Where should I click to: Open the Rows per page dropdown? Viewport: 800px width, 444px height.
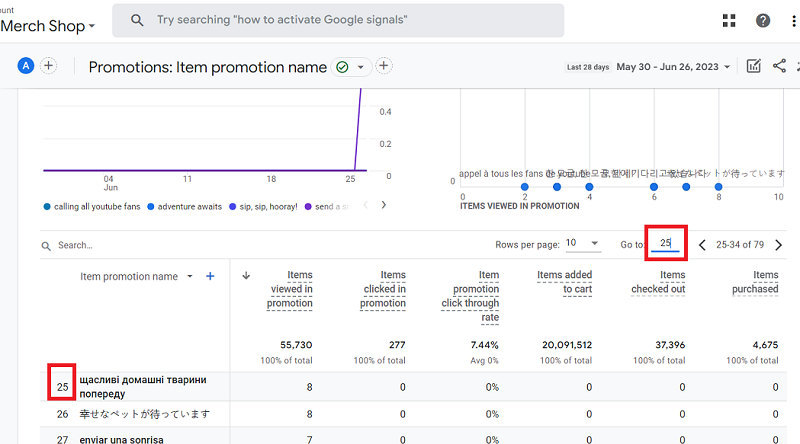click(x=581, y=244)
